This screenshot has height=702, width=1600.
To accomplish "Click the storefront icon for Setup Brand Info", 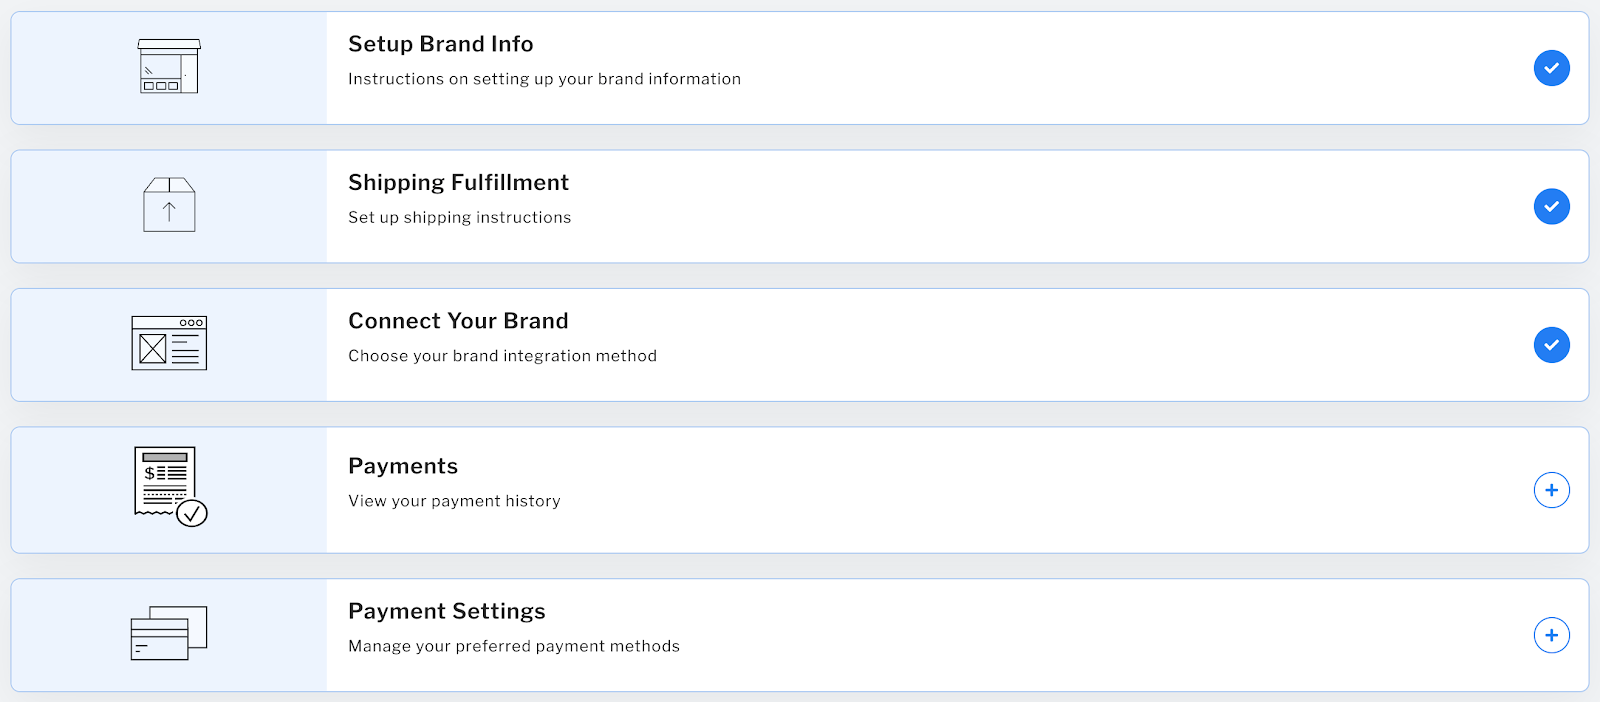I will coord(168,65).
